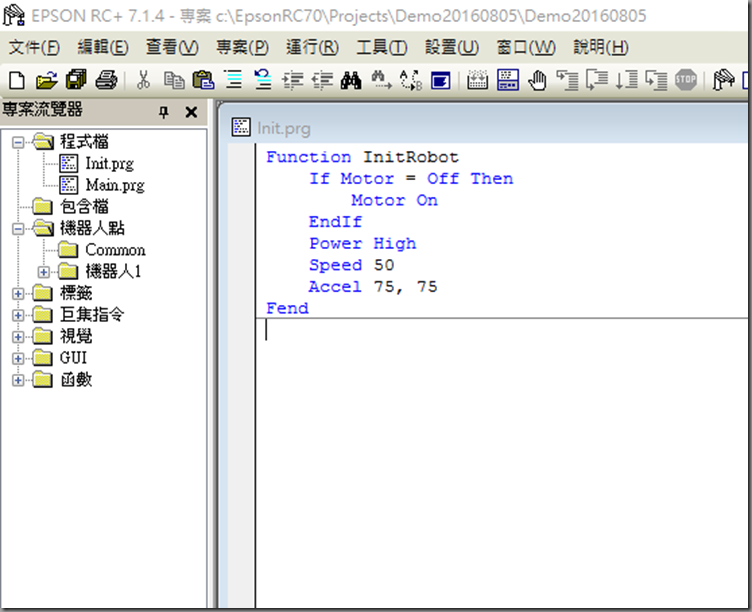Select the 機器人點 folder label
This screenshot has width=752, height=612.
(x=92, y=228)
